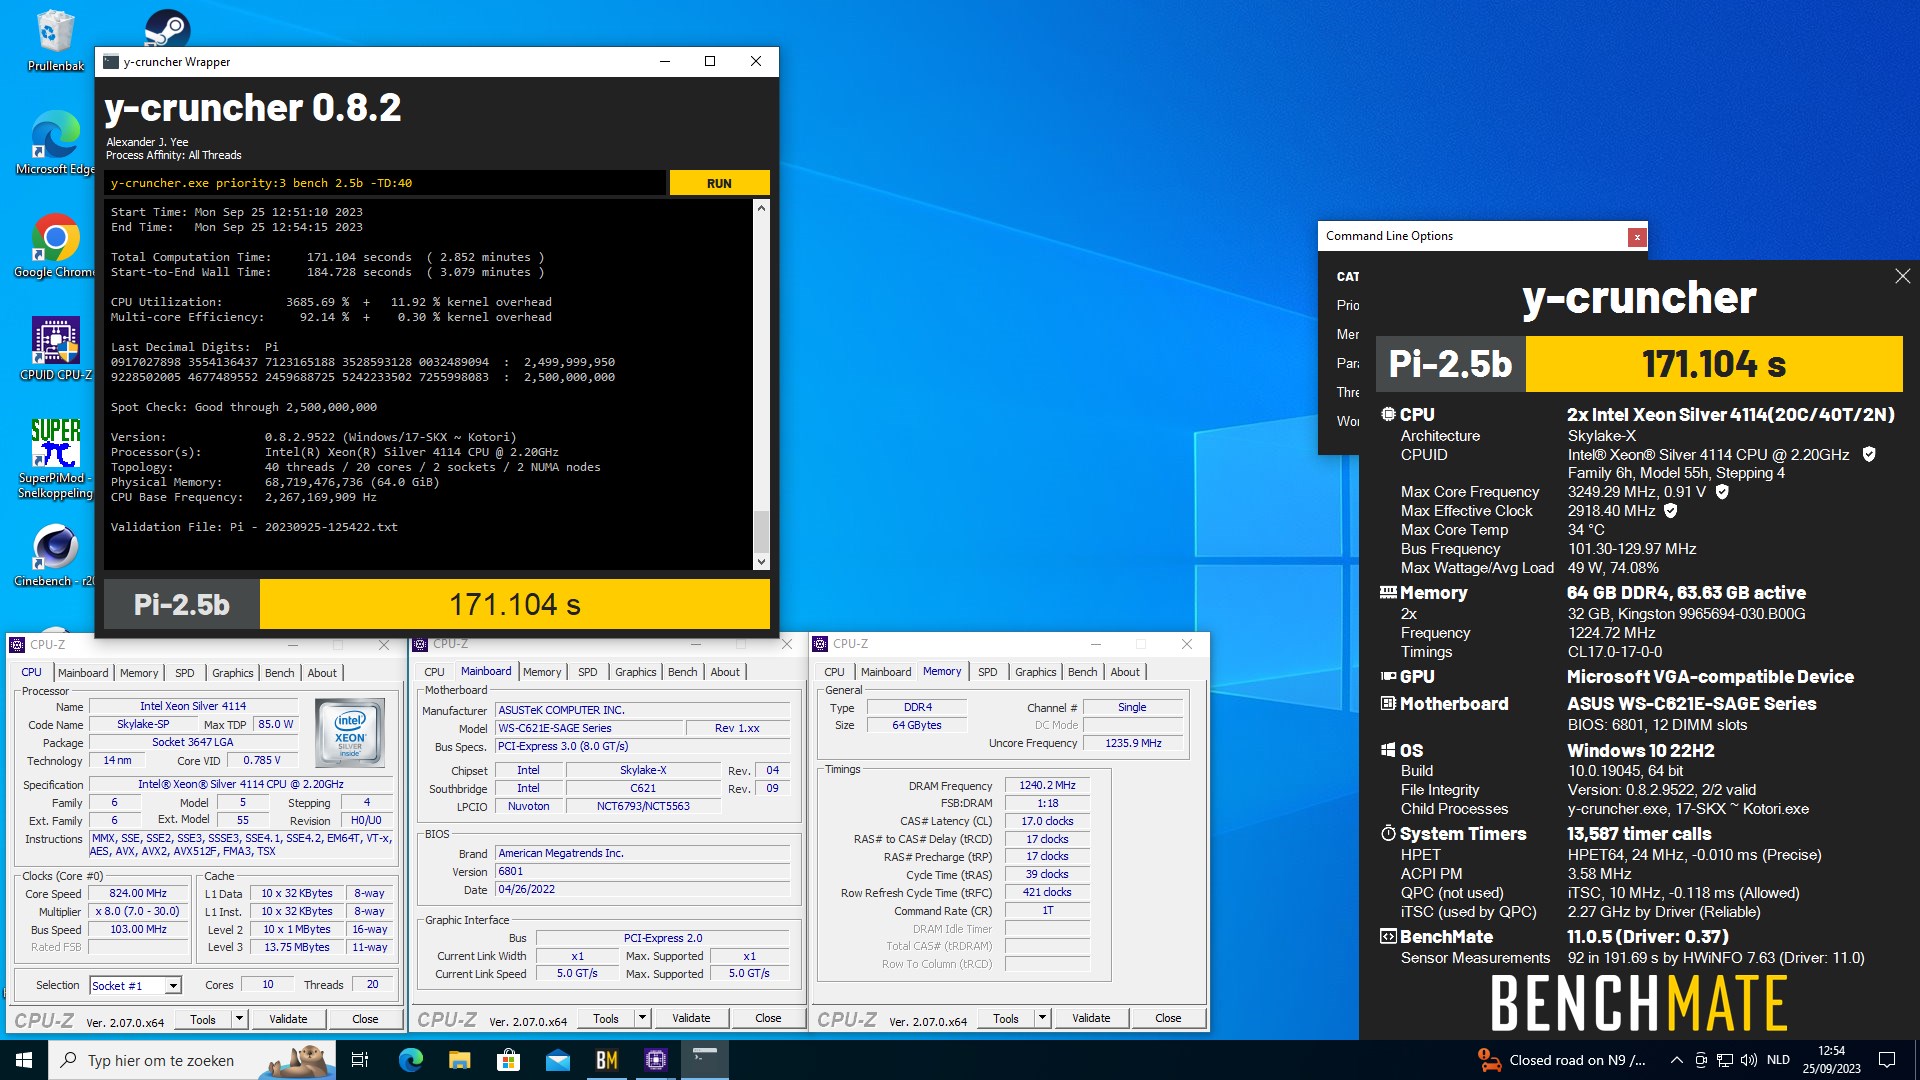Click the Validation File line in y-cruncher output
The height and width of the screenshot is (1080, 1920).
coord(254,527)
